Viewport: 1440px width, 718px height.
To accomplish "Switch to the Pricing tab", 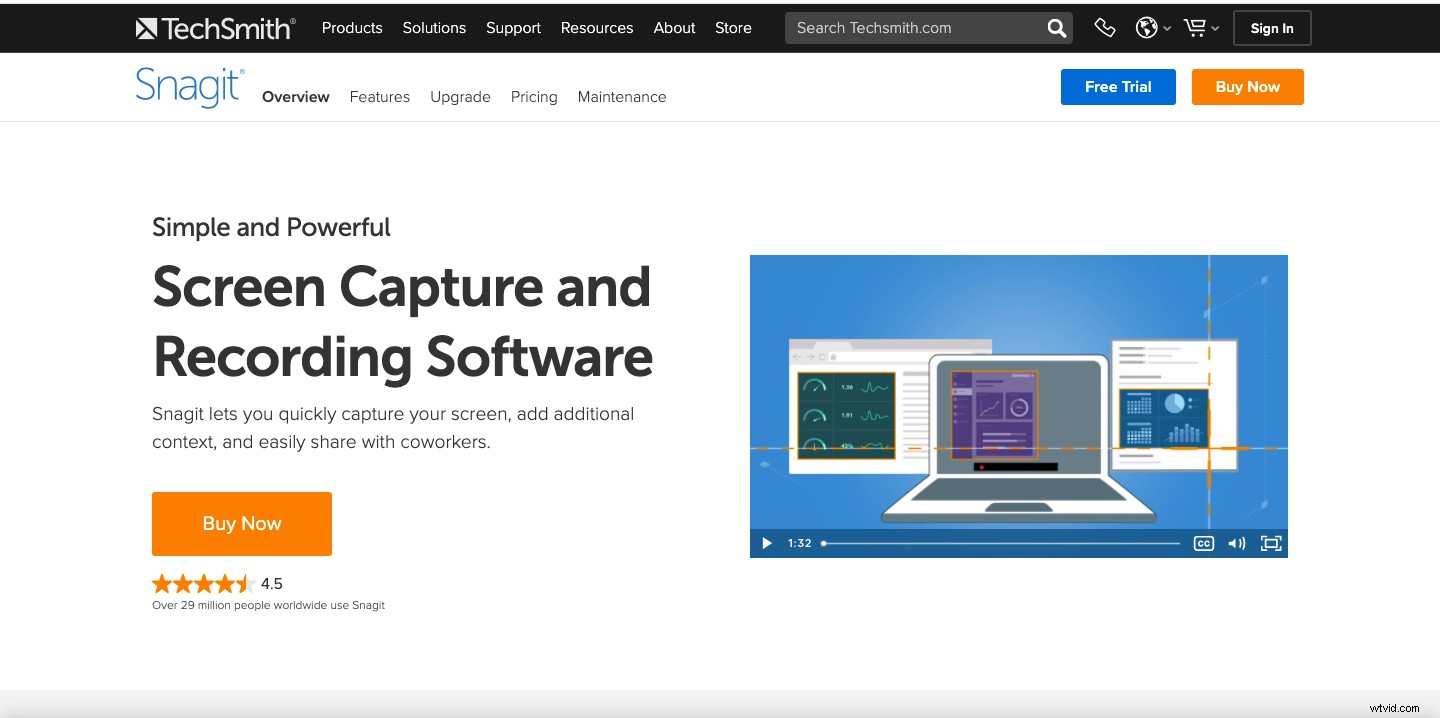I will (533, 96).
